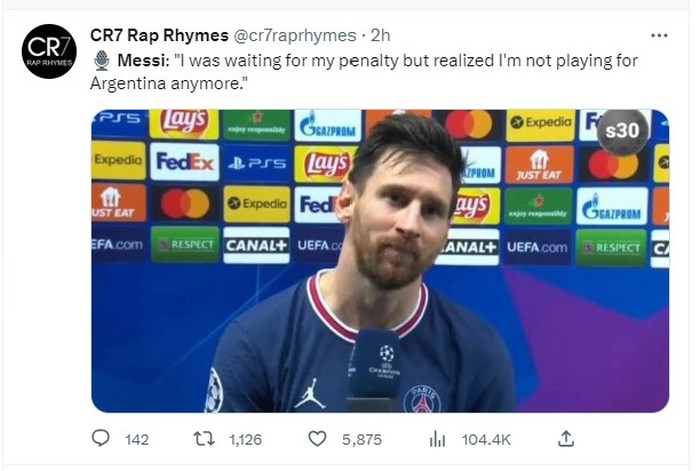Open the @cr7raprhymes handle link
The height and width of the screenshot is (471, 700).
[296, 35]
